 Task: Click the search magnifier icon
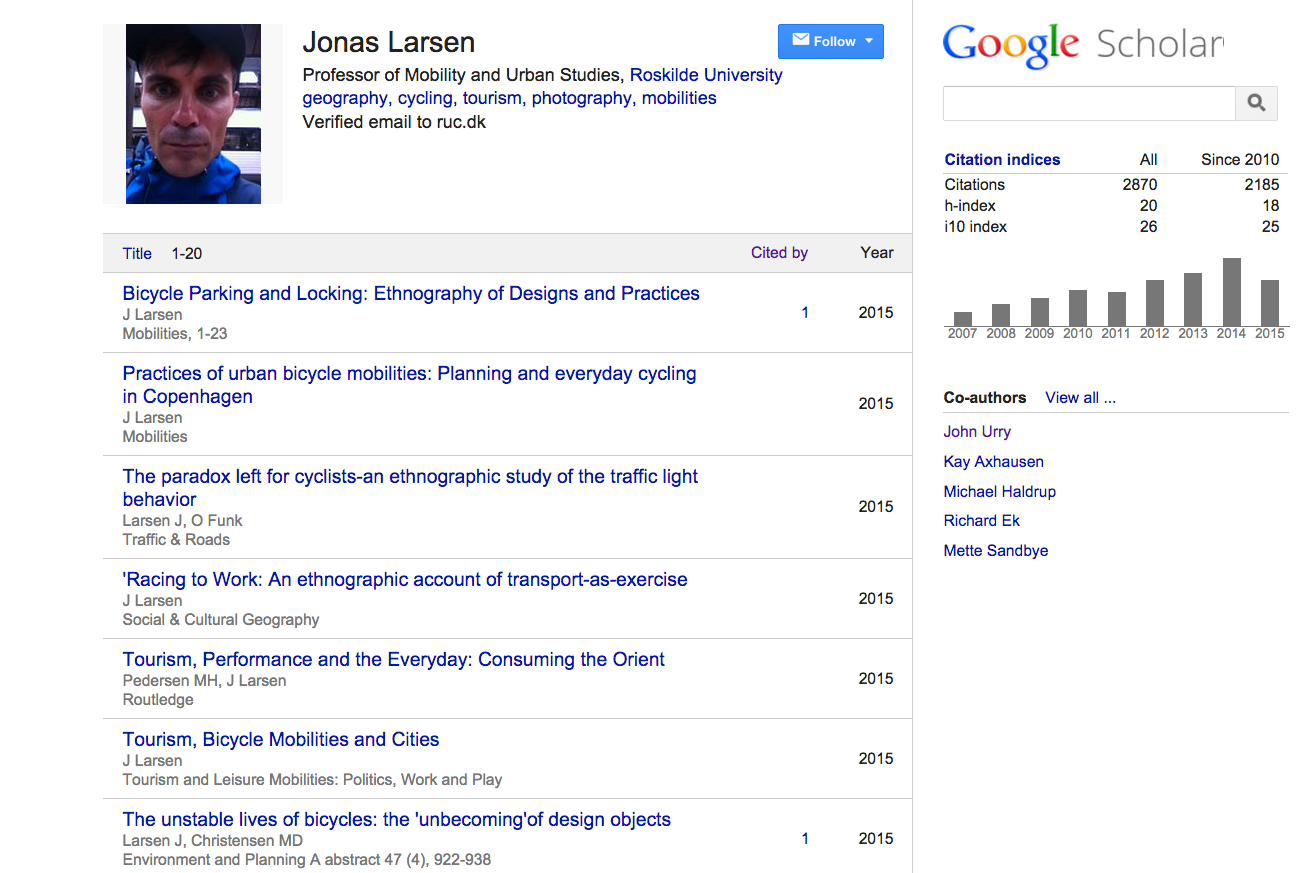click(1256, 103)
